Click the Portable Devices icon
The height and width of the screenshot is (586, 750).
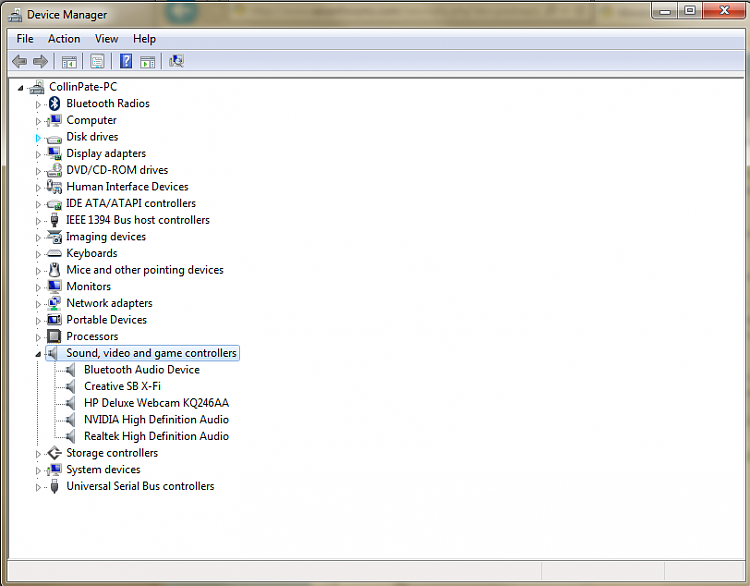(55, 320)
